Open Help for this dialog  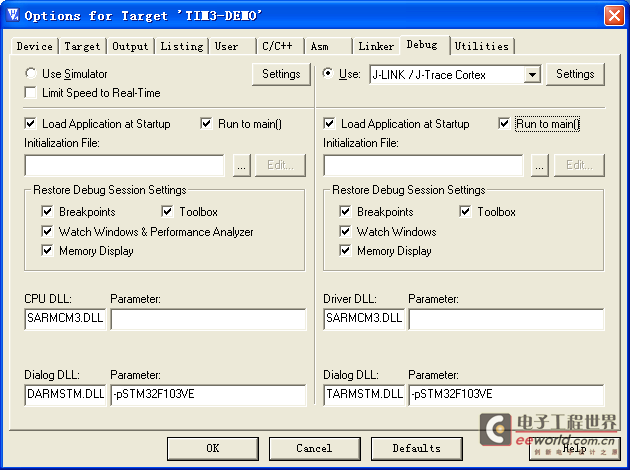(x=575, y=449)
